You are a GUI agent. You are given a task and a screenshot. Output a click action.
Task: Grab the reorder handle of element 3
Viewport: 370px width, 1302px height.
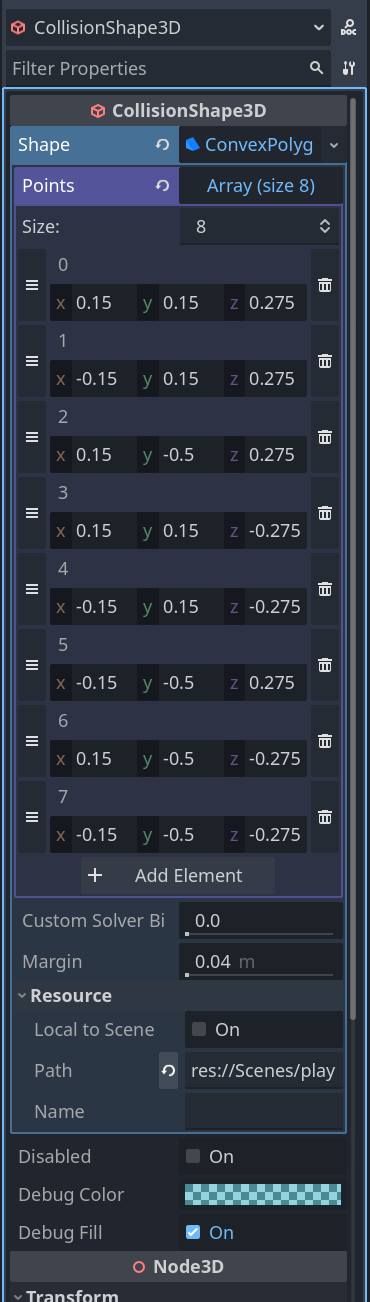click(x=32, y=513)
